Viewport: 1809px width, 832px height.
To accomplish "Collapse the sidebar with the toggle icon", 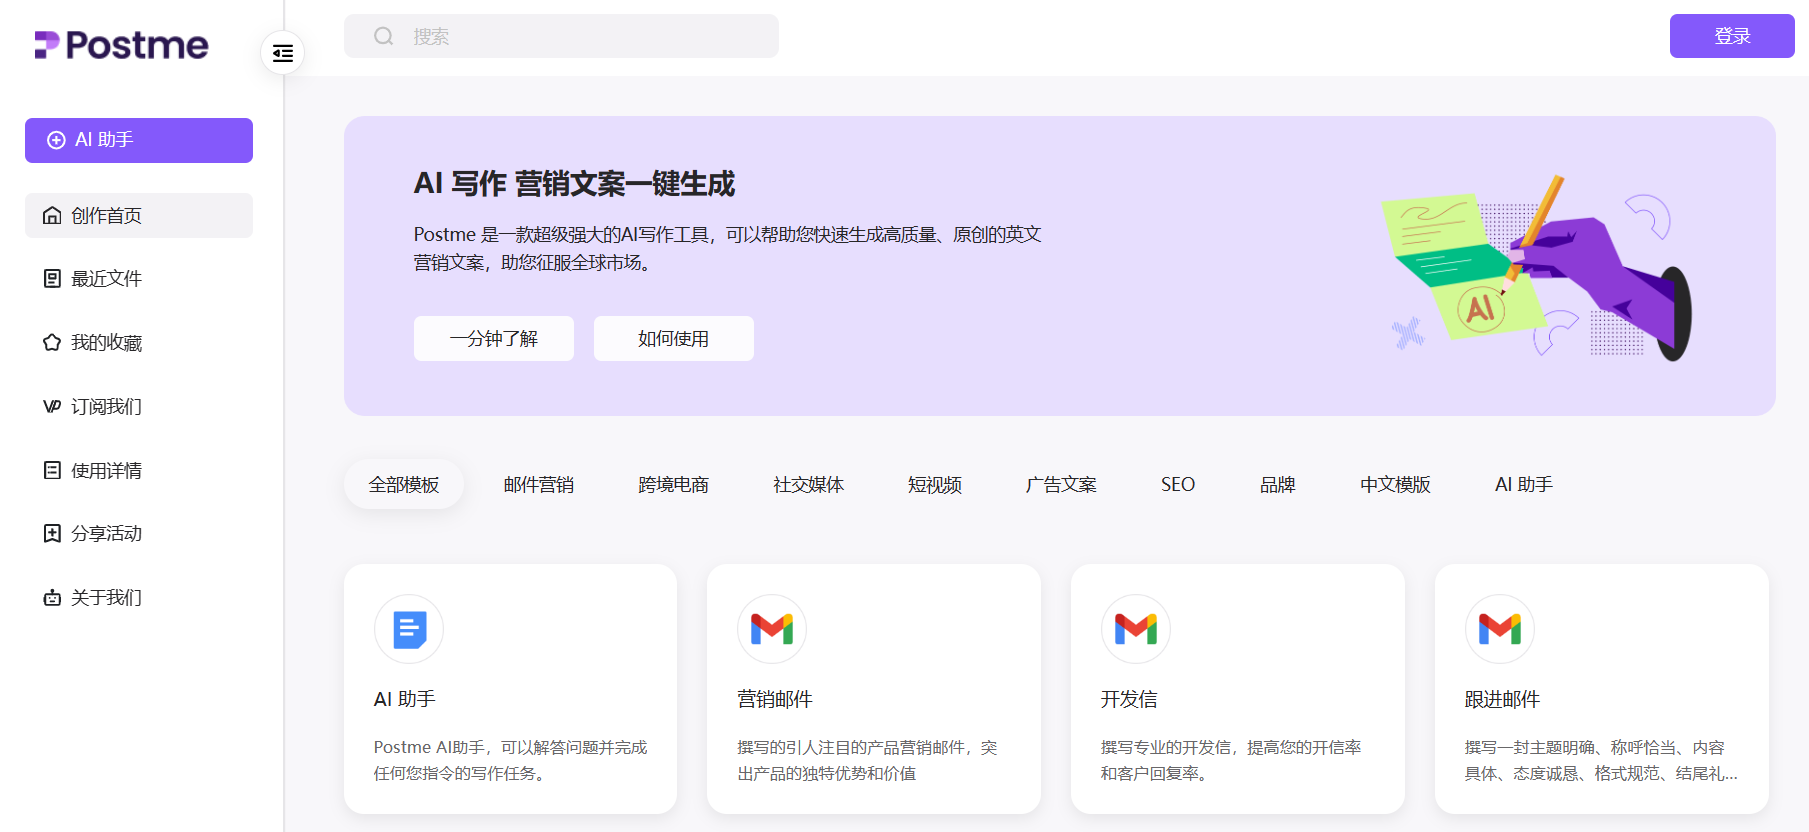I will pyautogui.click(x=283, y=53).
